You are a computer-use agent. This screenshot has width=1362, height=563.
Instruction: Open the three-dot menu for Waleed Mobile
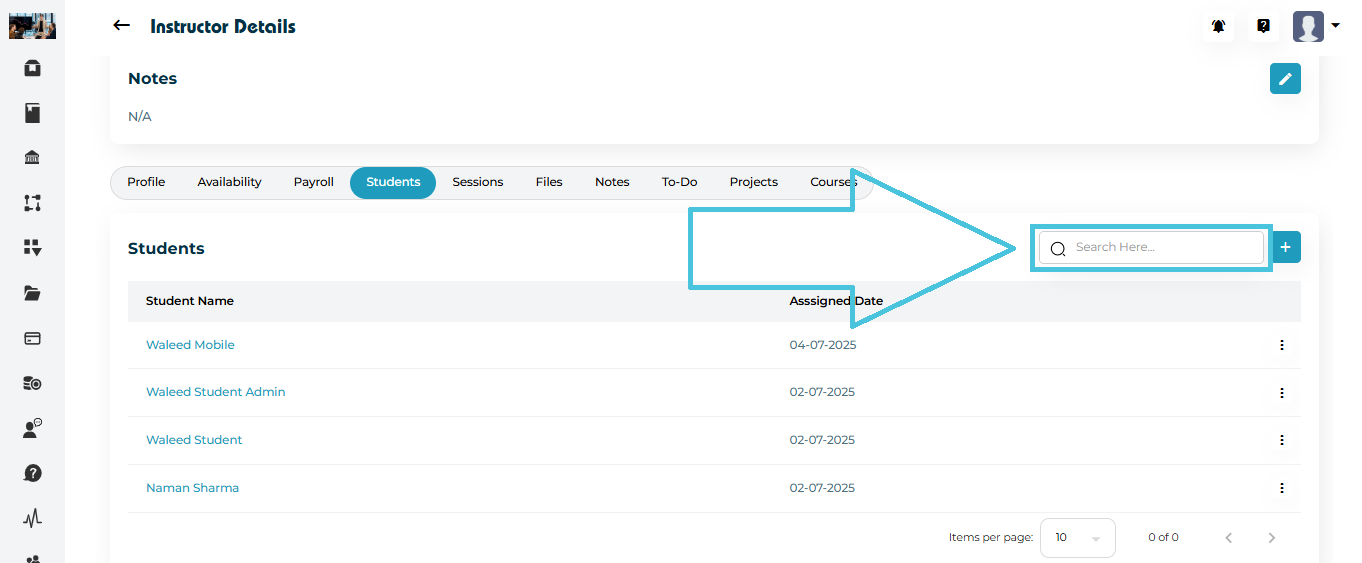pyautogui.click(x=1281, y=345)
